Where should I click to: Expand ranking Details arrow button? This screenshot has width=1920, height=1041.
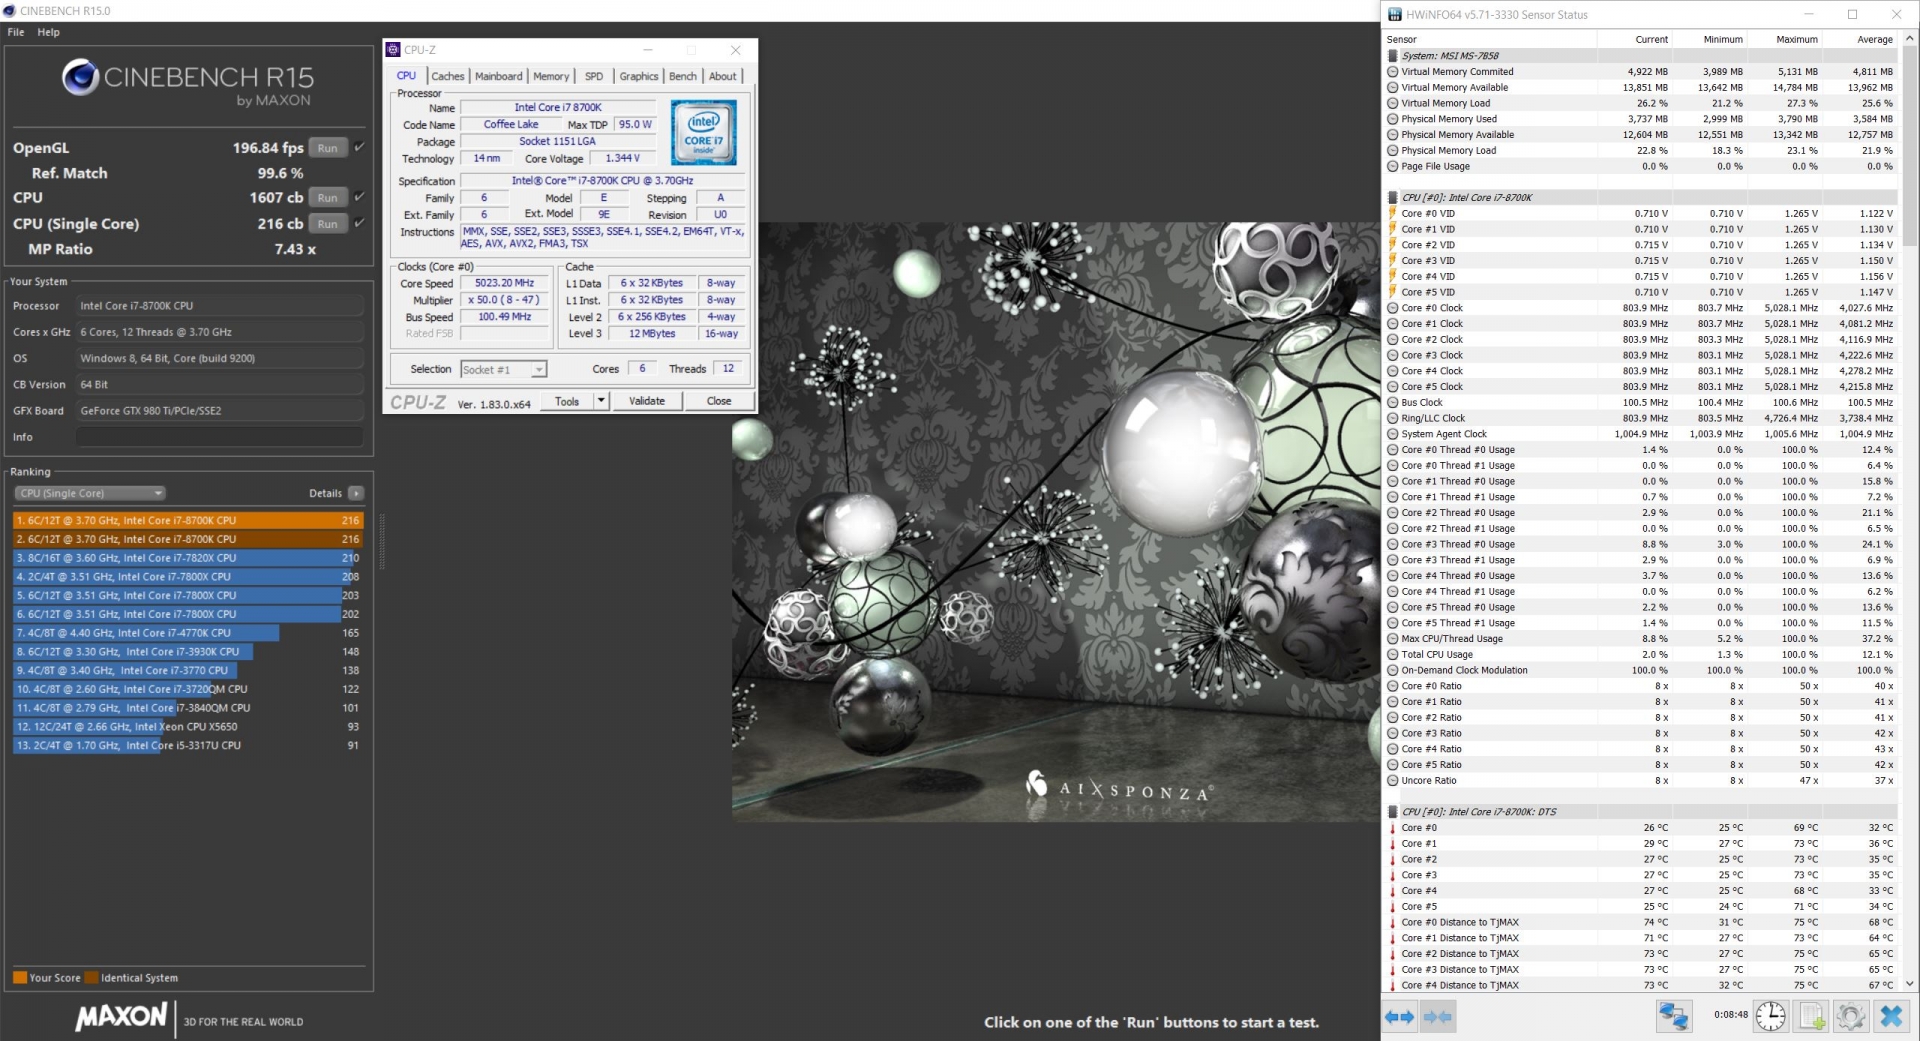pyautogui.click(x=357, y=493)
